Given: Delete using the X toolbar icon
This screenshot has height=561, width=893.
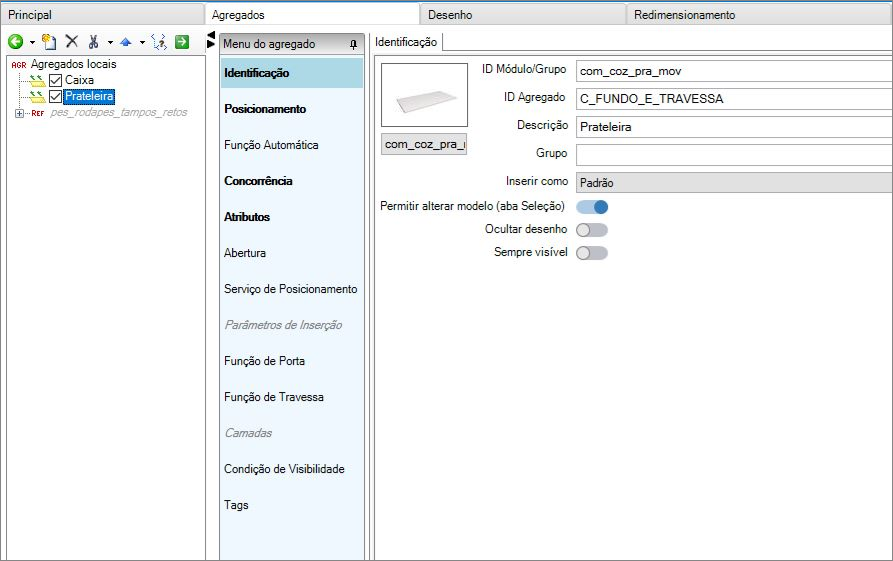Looking at the screenshot, I should tap(72, 41).
